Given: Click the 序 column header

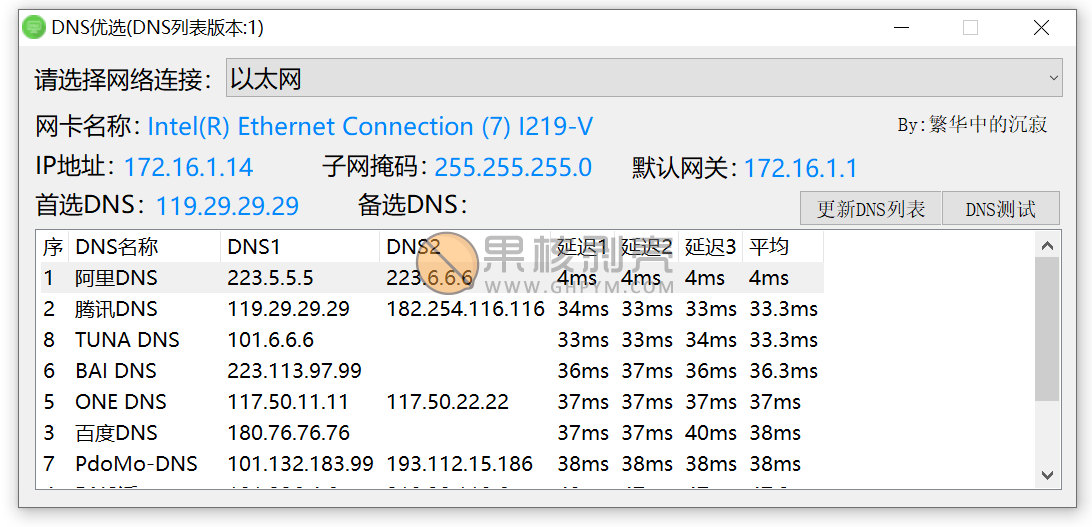Looking at the screenshot, I should click(x=54, y=246).
